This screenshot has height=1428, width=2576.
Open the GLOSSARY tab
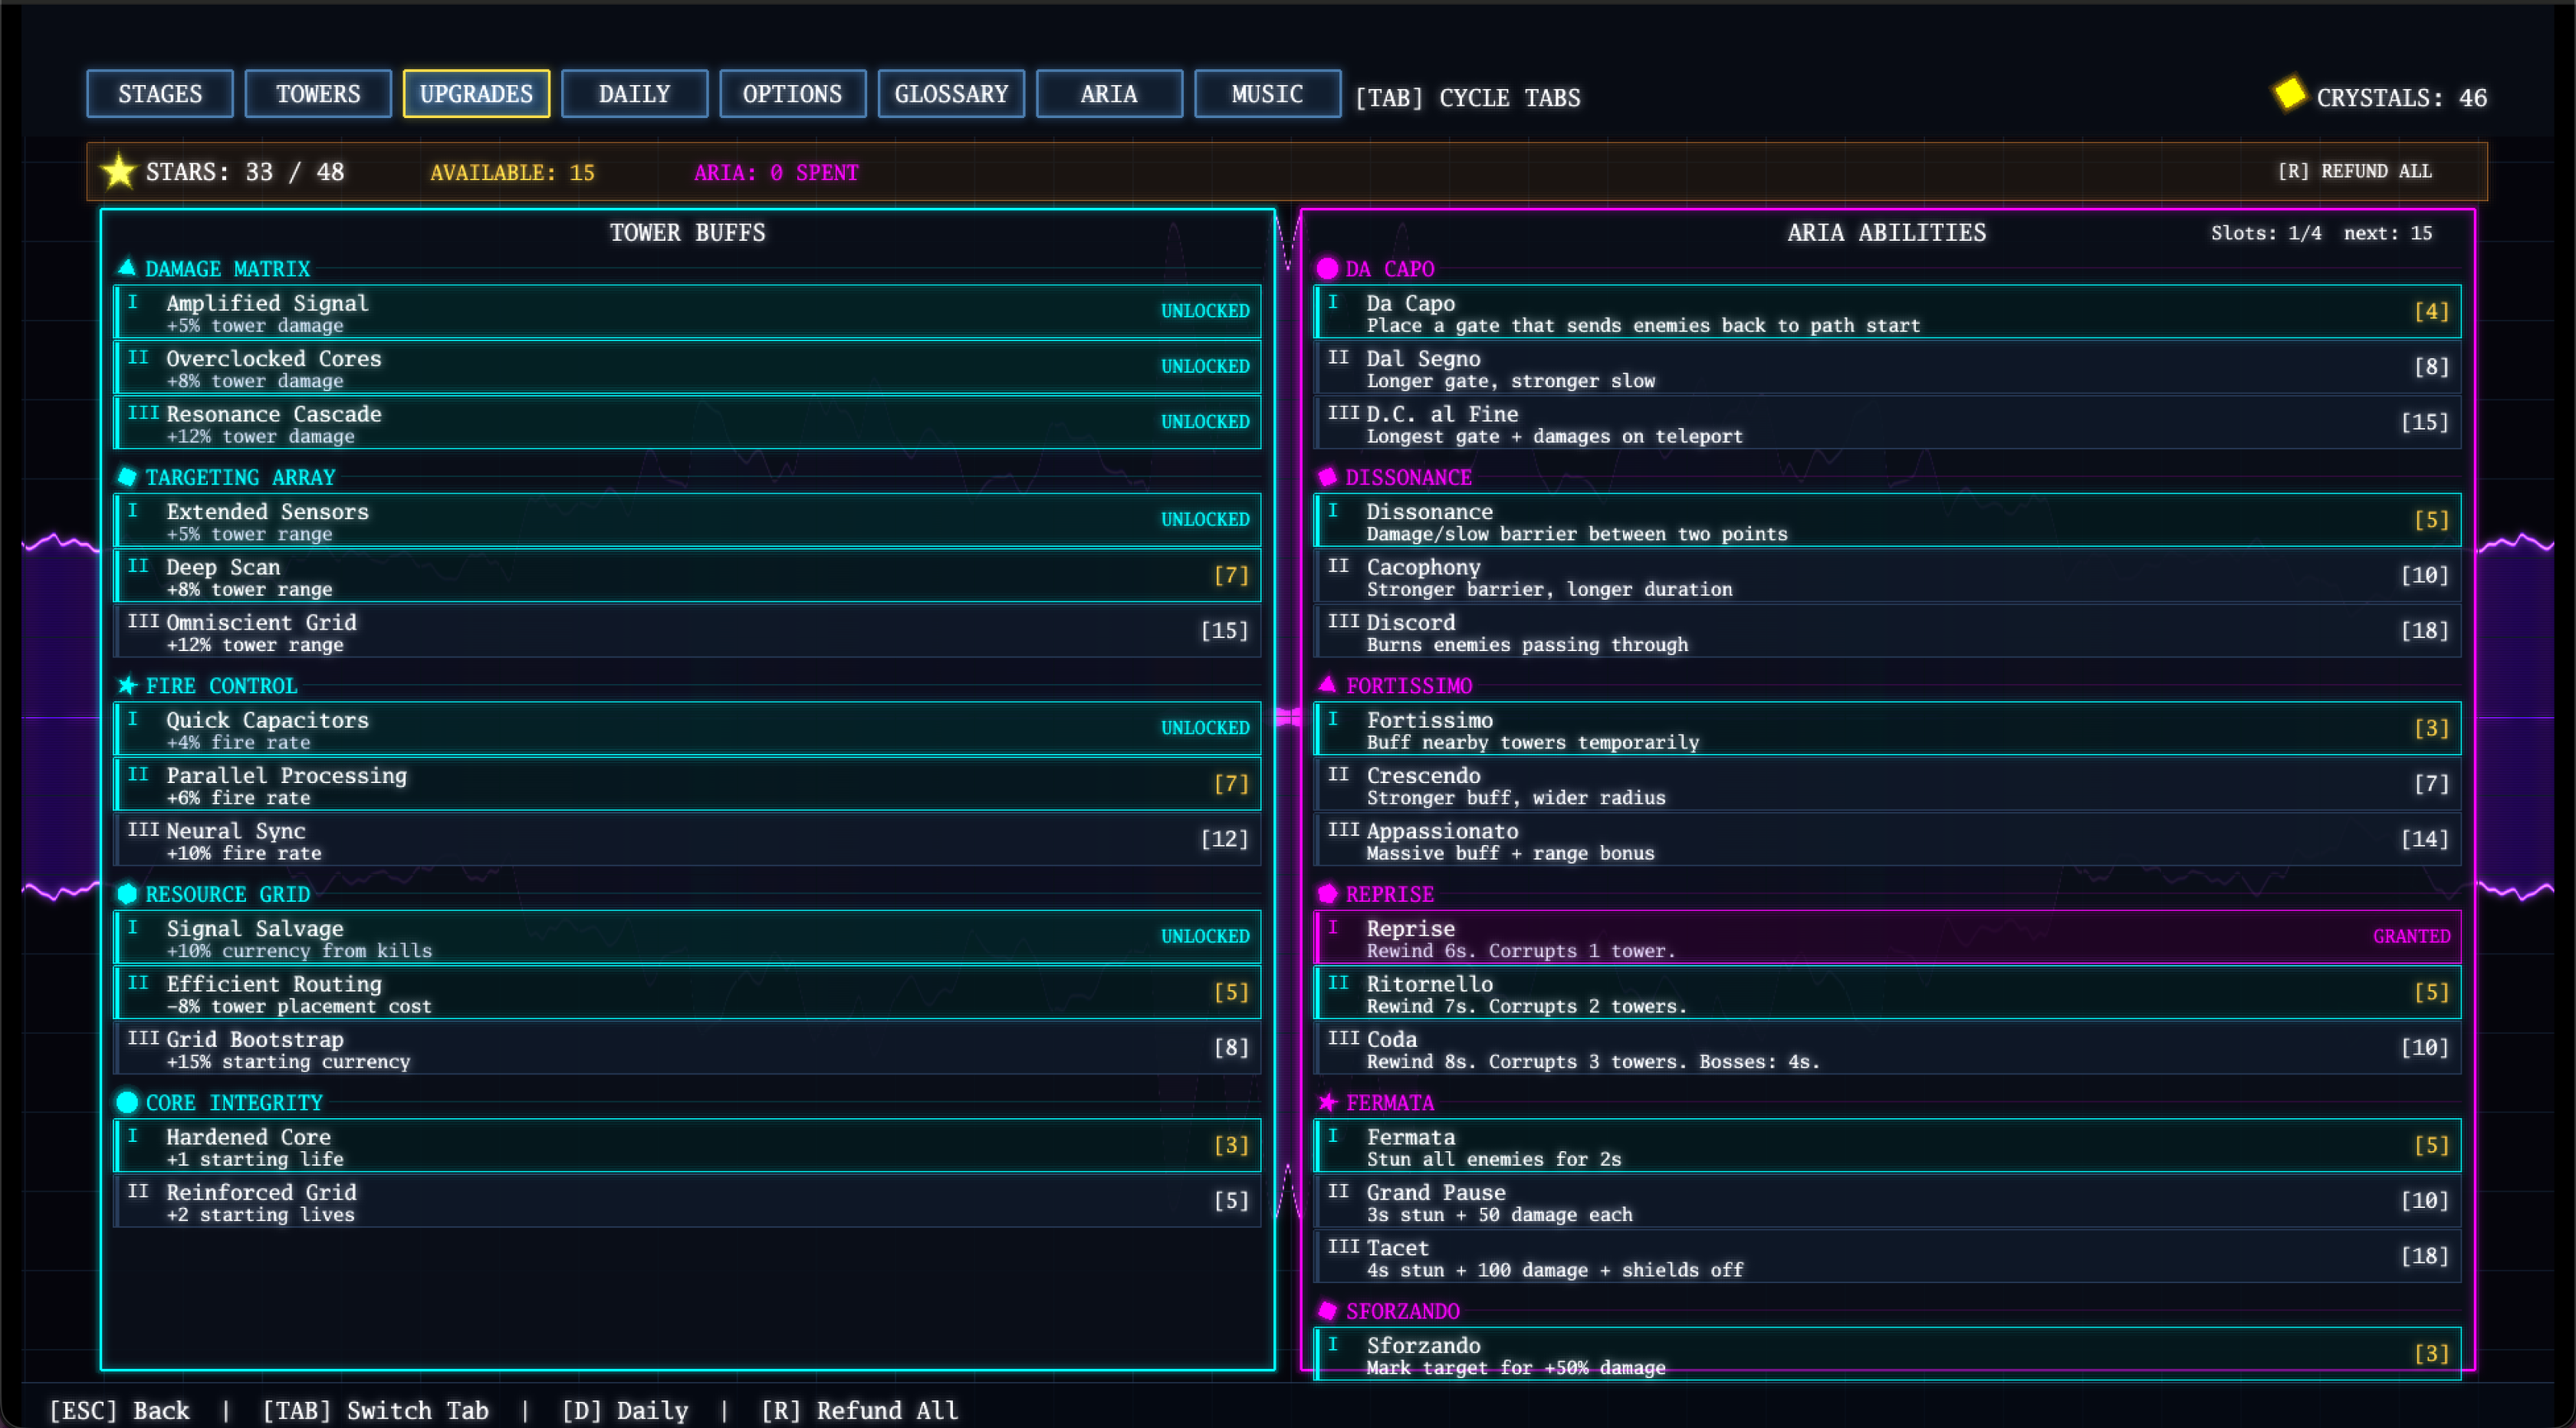click(x=950, y=94)
